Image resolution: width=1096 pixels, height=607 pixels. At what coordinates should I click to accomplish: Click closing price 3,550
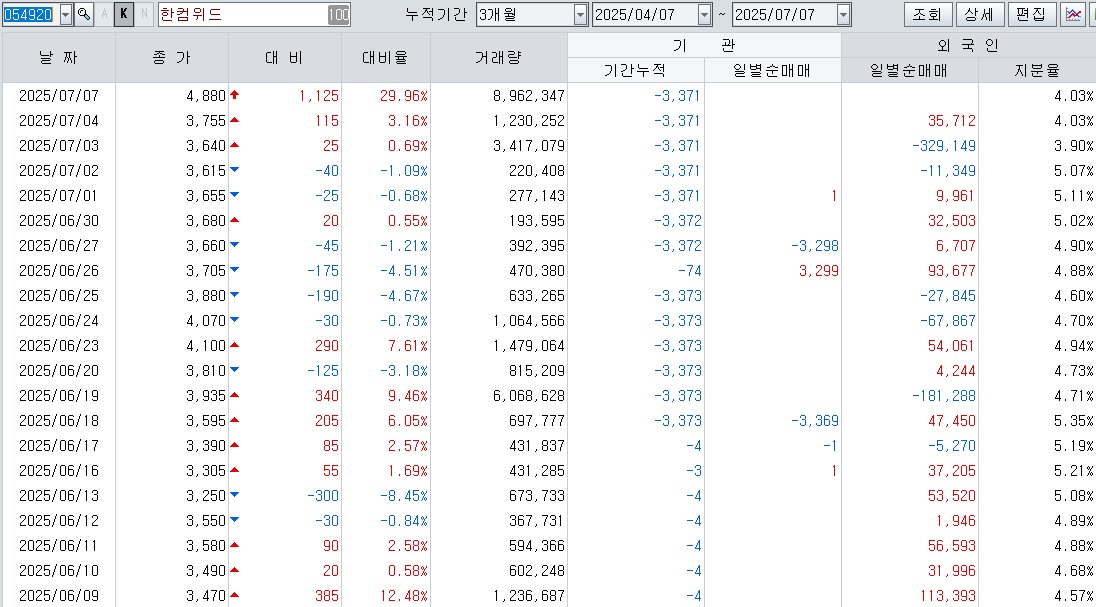[206, 521]
